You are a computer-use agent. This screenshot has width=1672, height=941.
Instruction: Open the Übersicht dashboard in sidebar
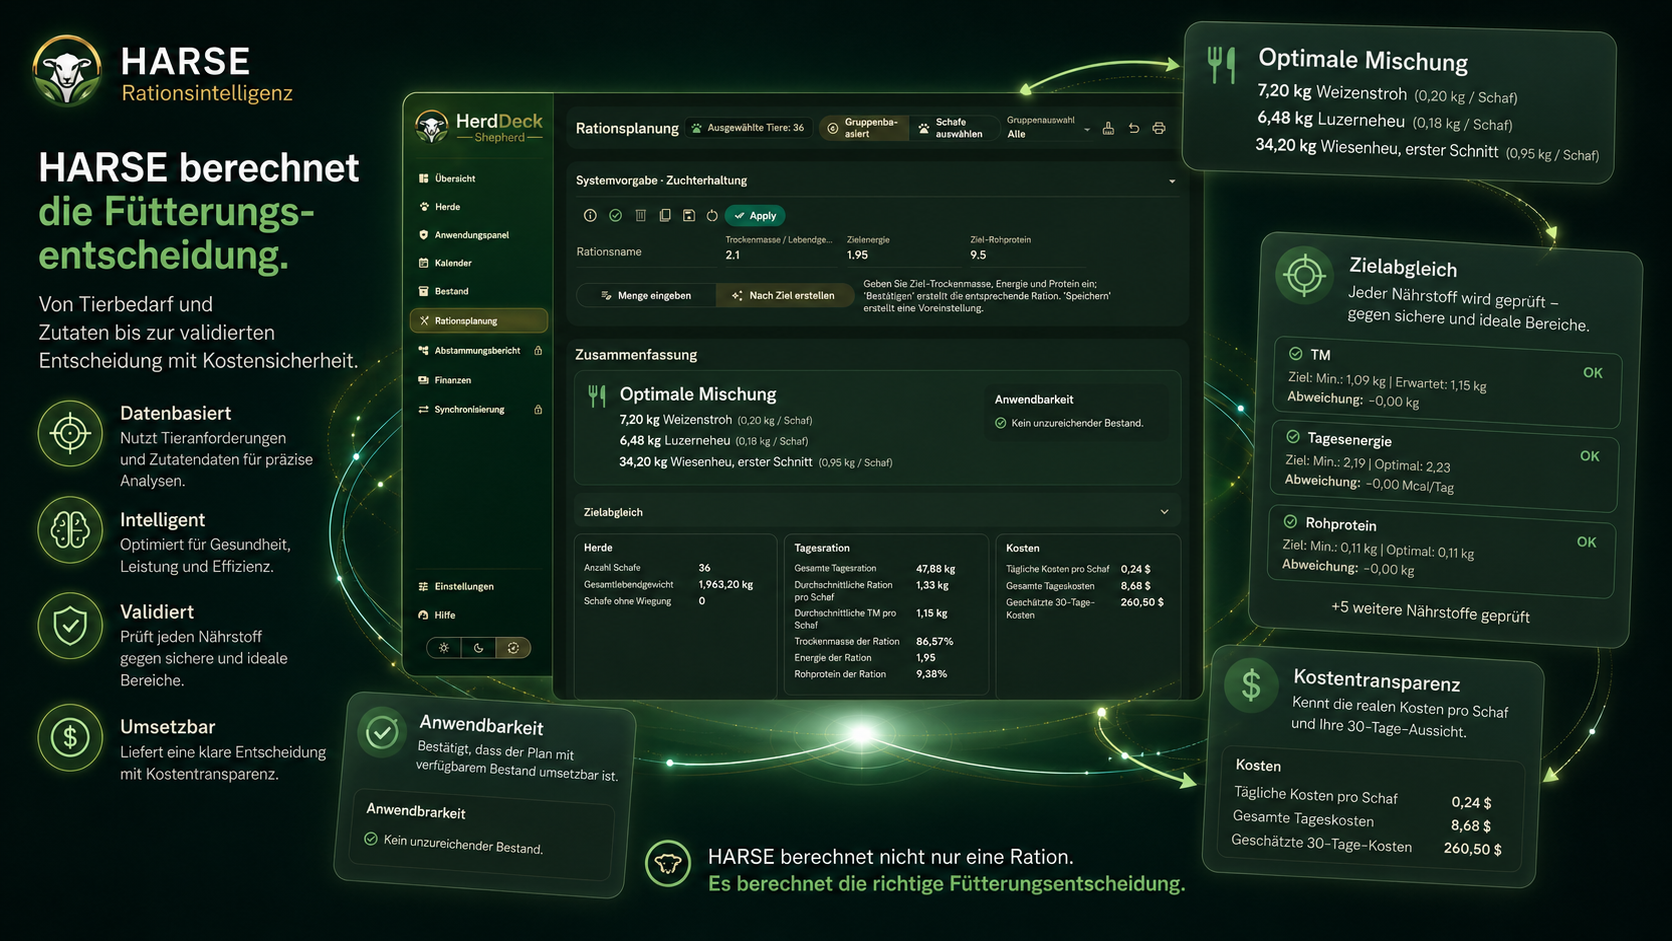pyautogui.click(x=447, y=179)
